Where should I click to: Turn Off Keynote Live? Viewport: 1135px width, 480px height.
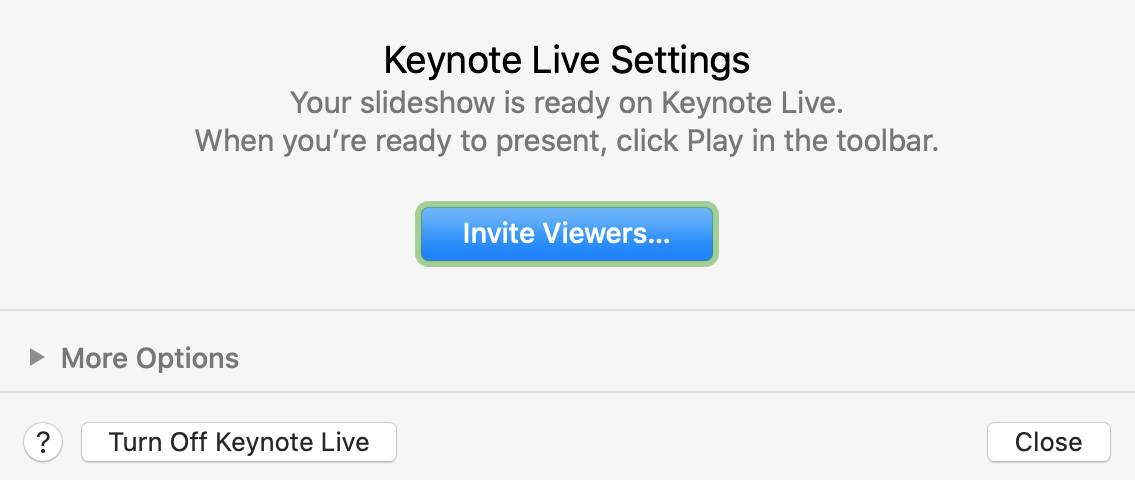pyautogui.click(x=239, y=442)
